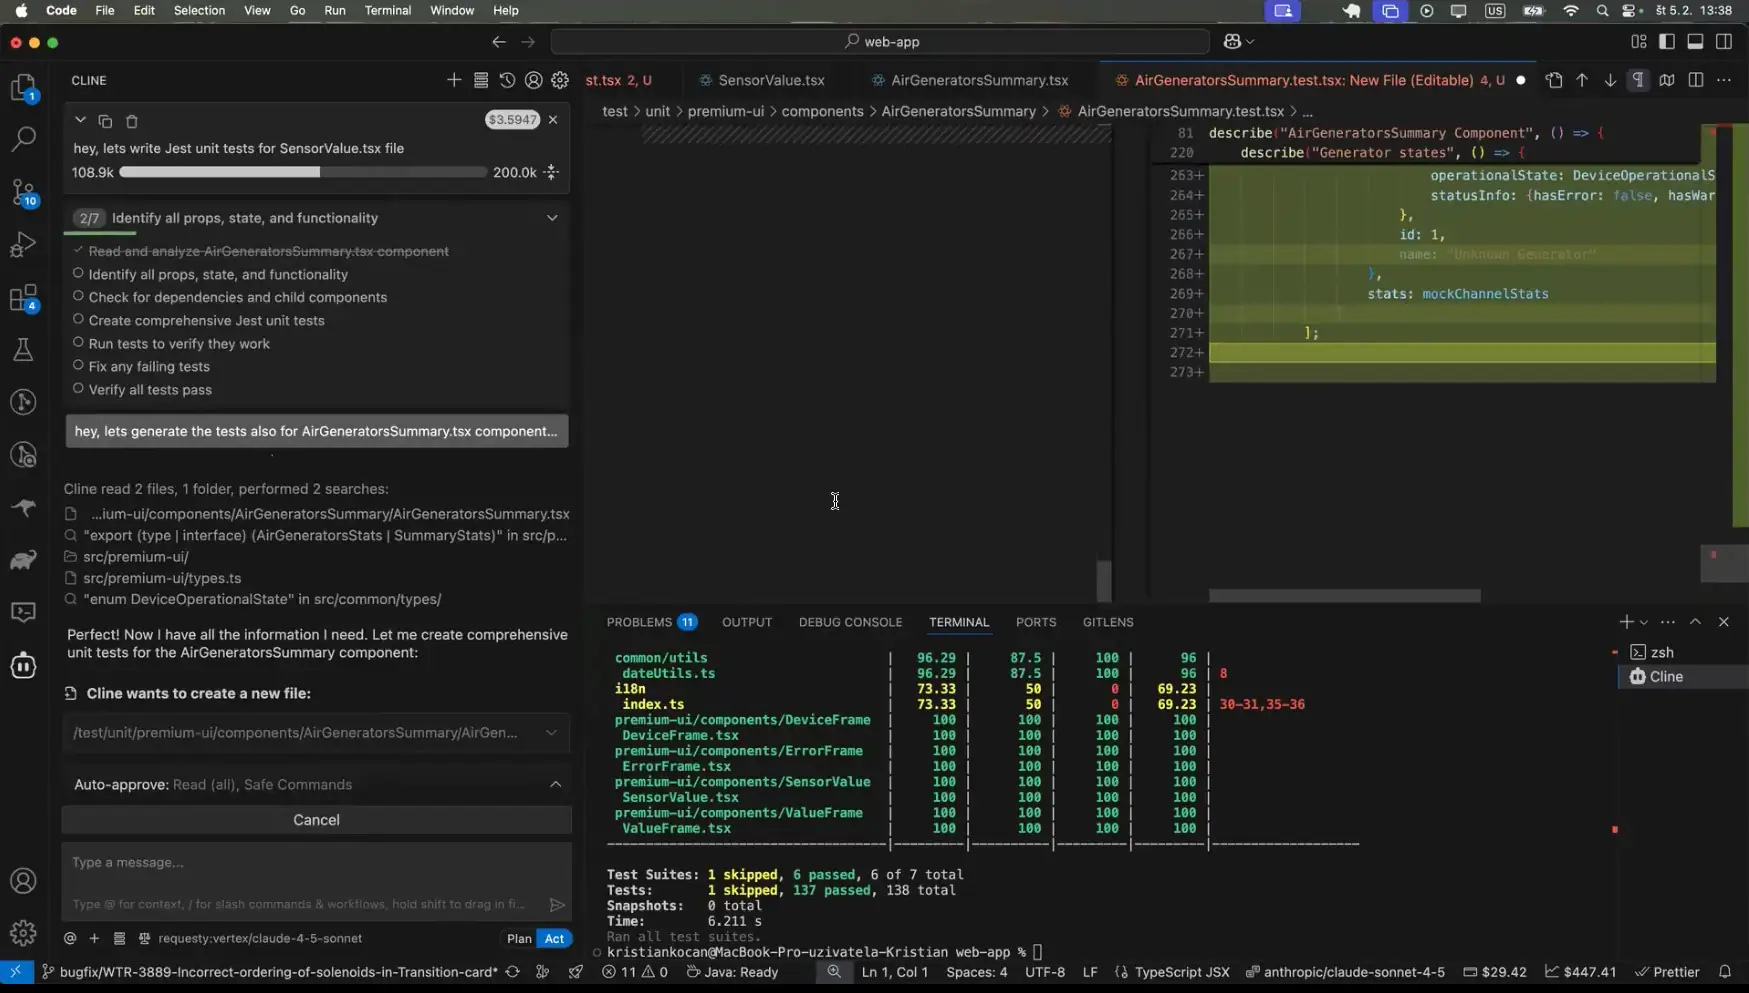
Task: Open the GITLENS panel tab
Action: coord(1108,622)
